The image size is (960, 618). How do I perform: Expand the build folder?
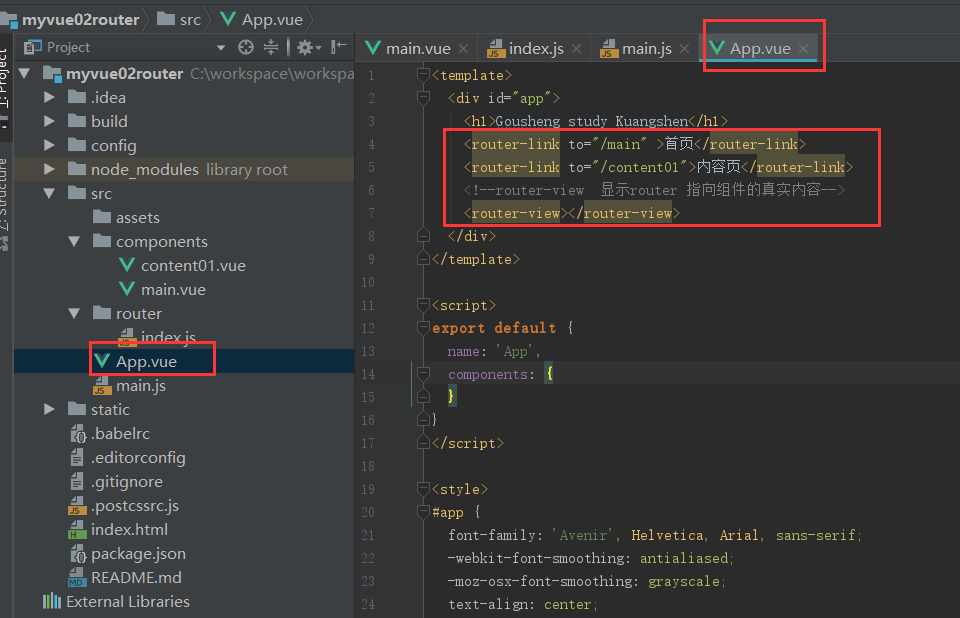(50, 121)
